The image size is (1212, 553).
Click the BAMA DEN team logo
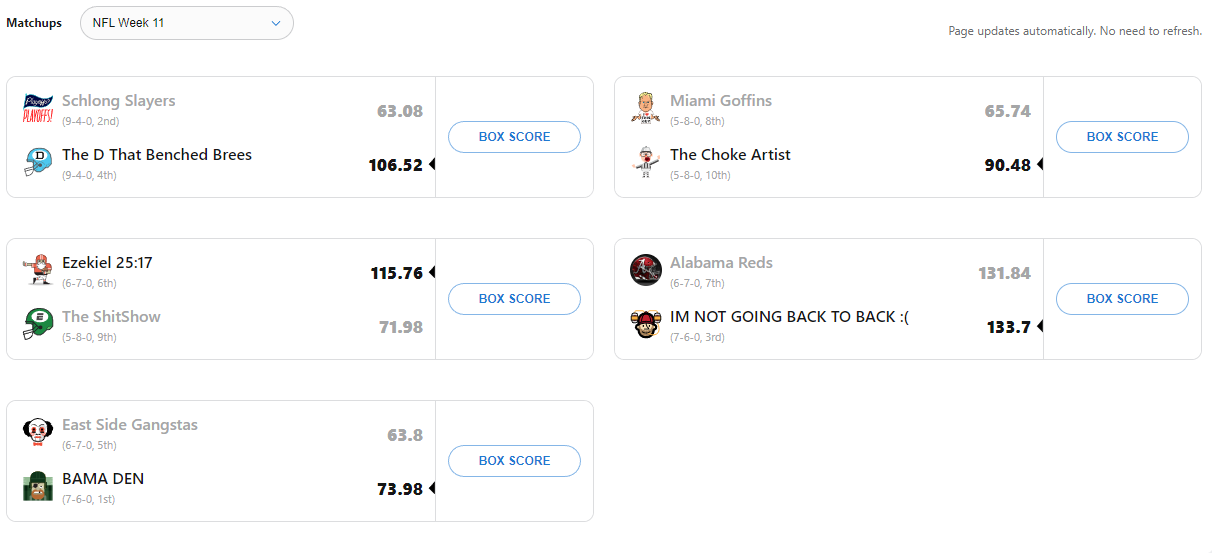tap(37, 486)
